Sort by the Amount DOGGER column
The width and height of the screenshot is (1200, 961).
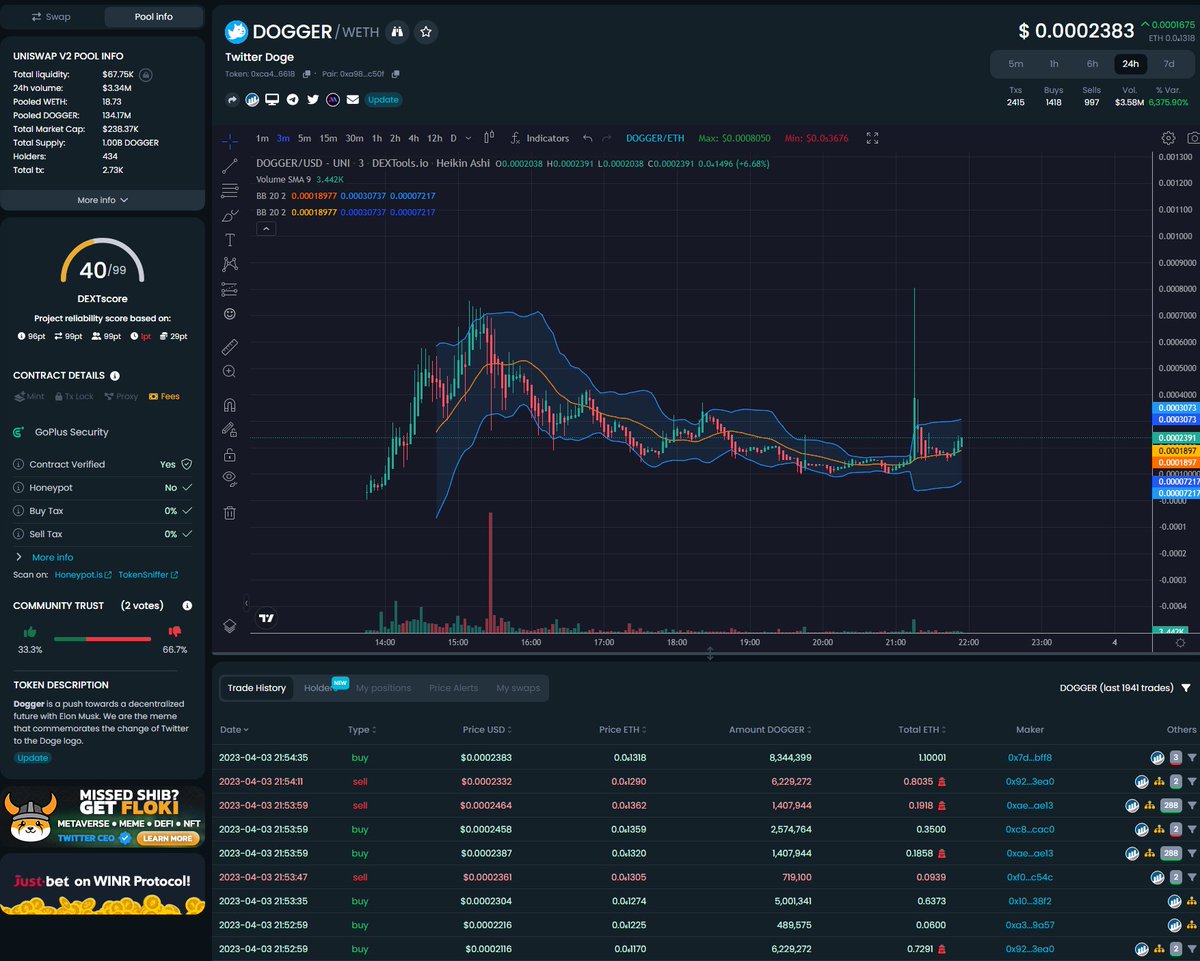770,730
